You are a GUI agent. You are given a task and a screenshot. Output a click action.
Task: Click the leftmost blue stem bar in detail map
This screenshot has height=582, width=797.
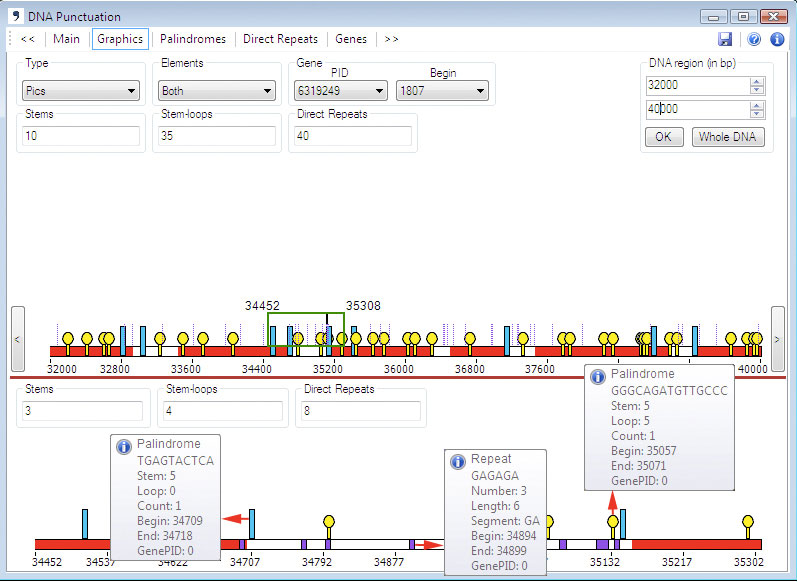(x=85, y=524)
